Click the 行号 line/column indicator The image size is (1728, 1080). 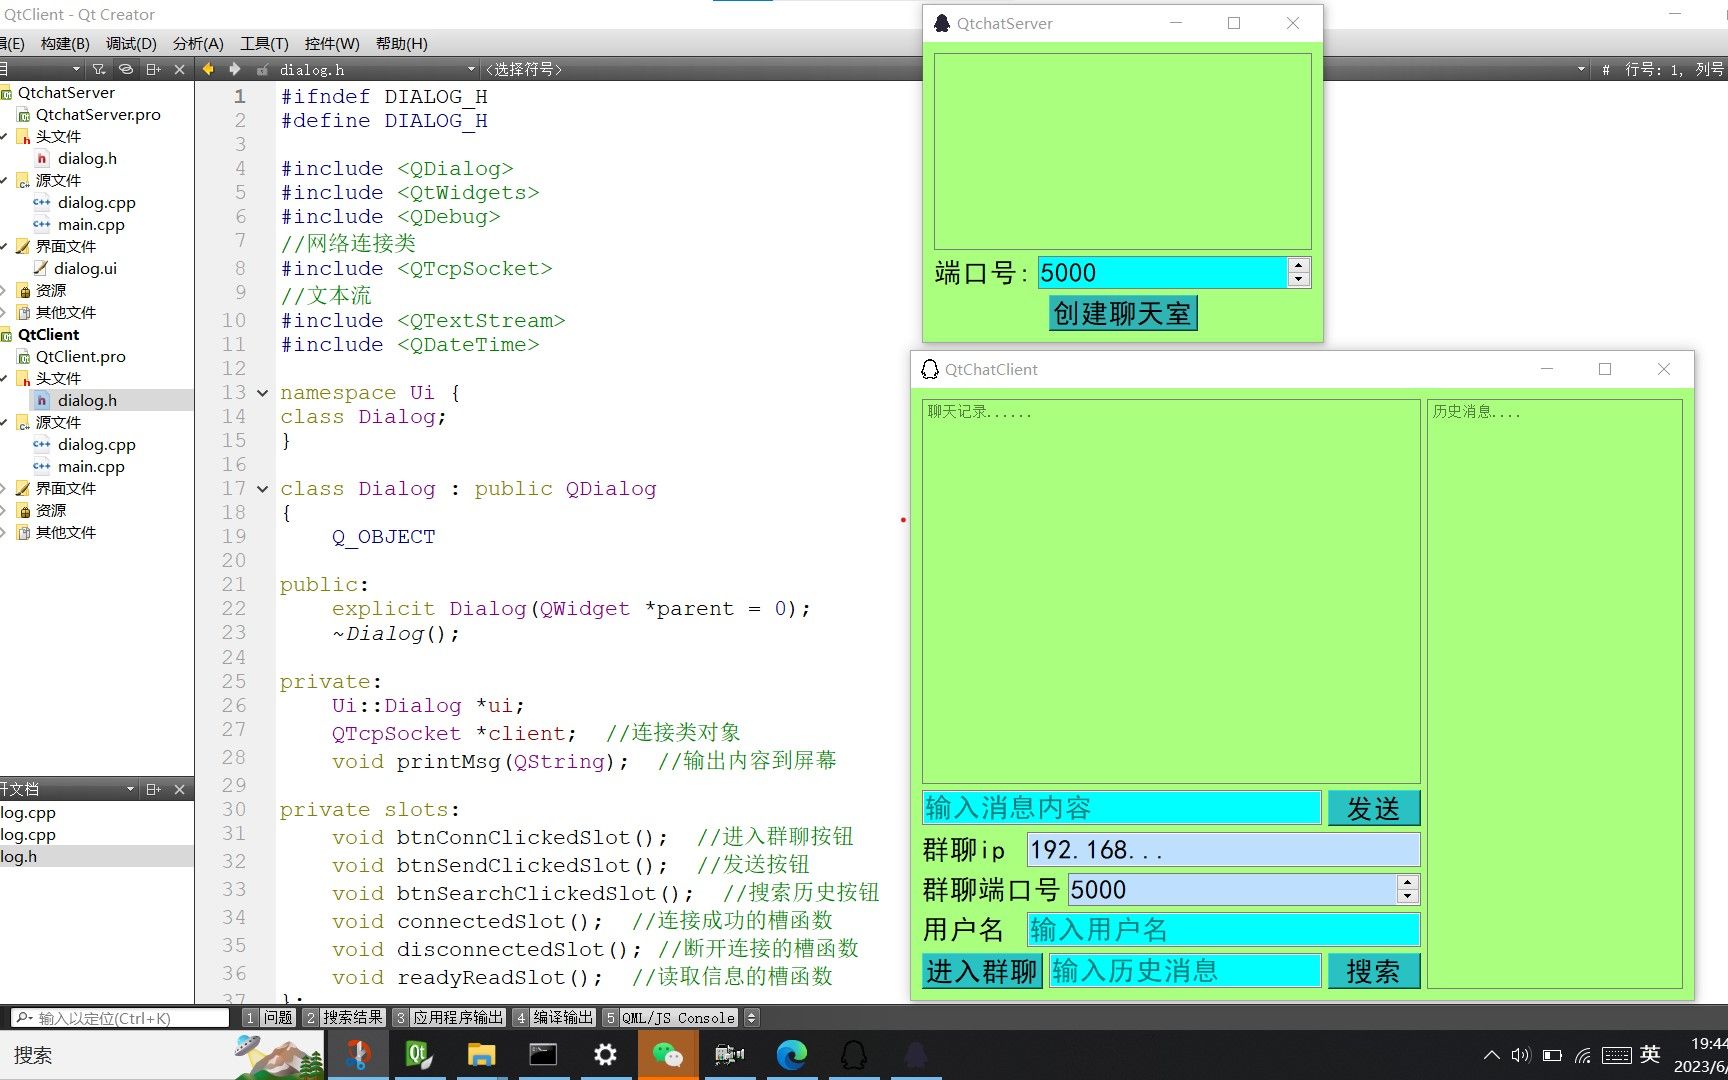click(x=1674, y=69)
